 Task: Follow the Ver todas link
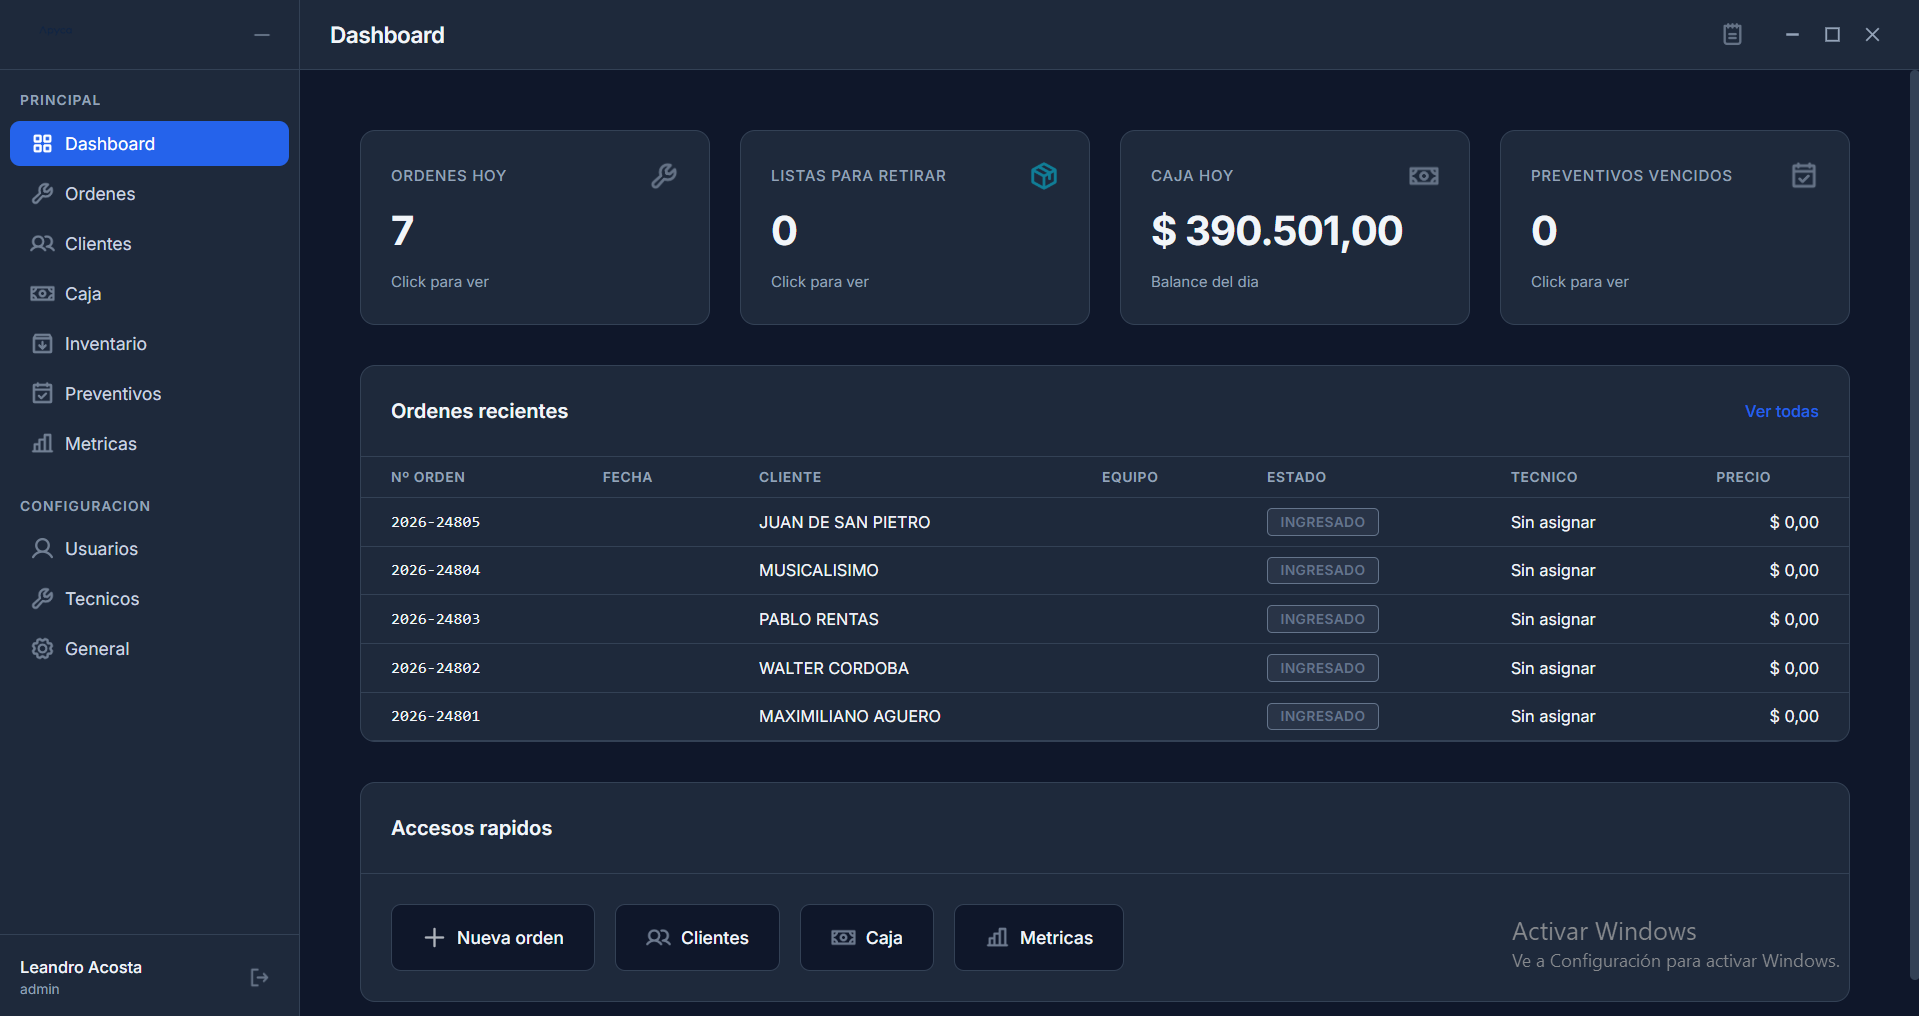click(x=1781, y=412)
